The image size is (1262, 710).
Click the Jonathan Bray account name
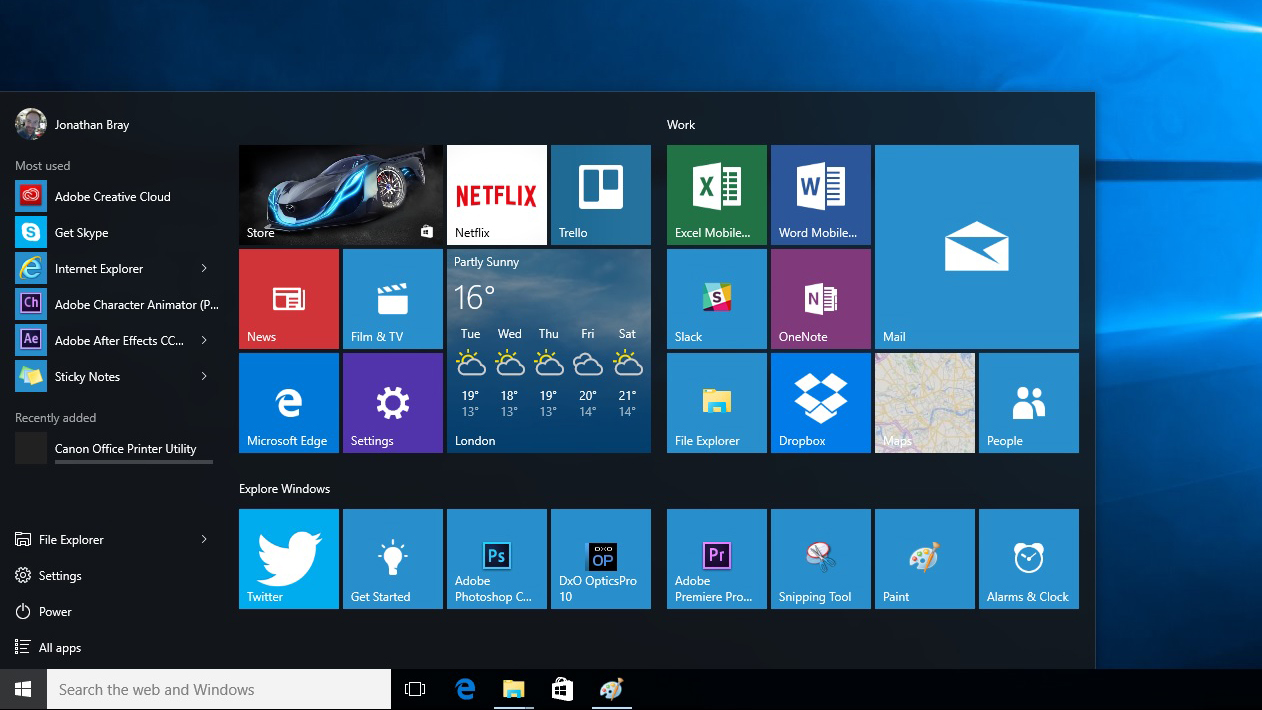pyautogui.click(x=92, y=124)
